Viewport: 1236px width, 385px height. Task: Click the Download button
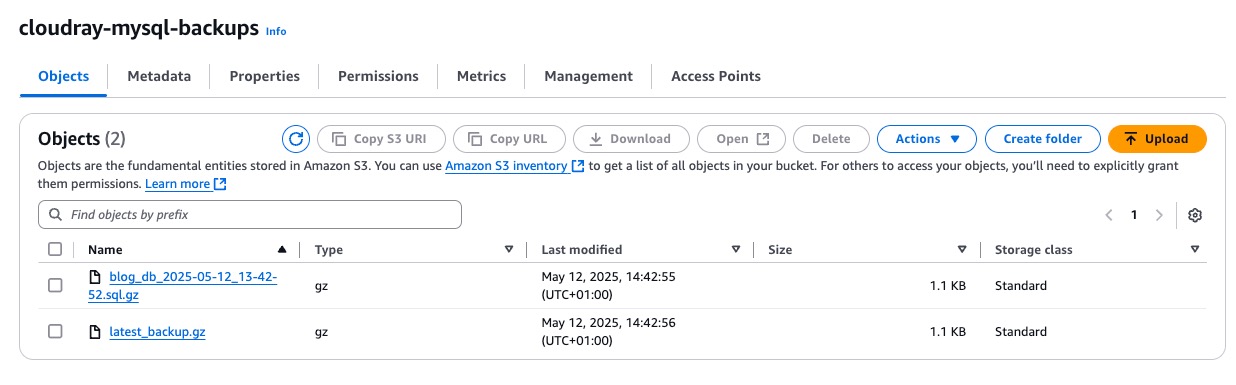(631, 139)
